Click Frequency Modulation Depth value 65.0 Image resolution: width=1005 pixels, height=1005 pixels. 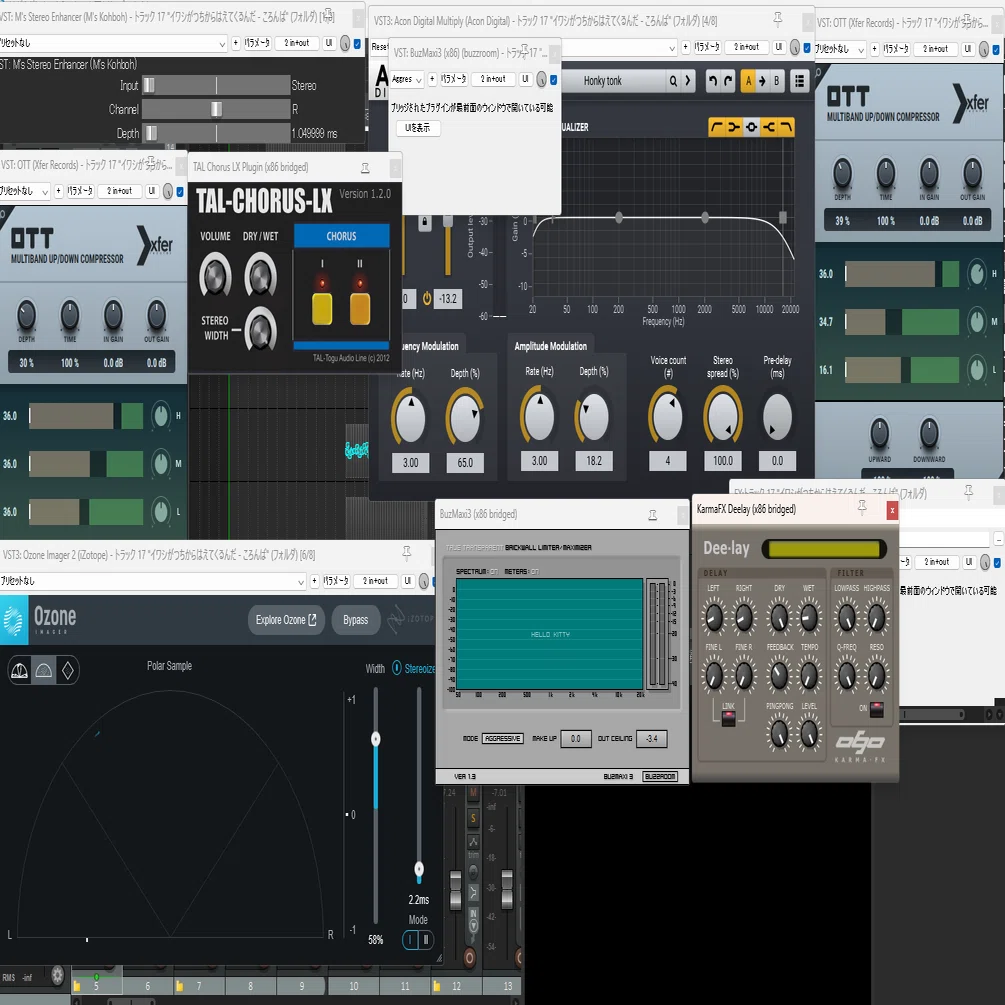pyautogui.click(x=465, y=463)
